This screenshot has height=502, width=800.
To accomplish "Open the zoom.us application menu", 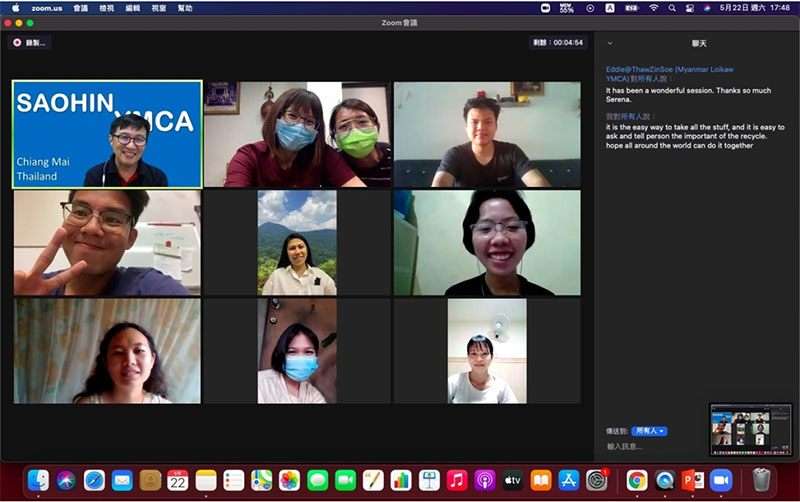I will 46,8.
